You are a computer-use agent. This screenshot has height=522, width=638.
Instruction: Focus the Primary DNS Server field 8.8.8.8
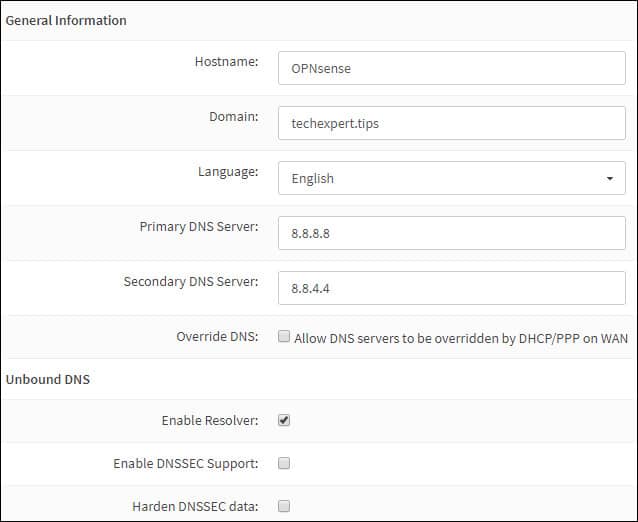(x=452, y=233)
